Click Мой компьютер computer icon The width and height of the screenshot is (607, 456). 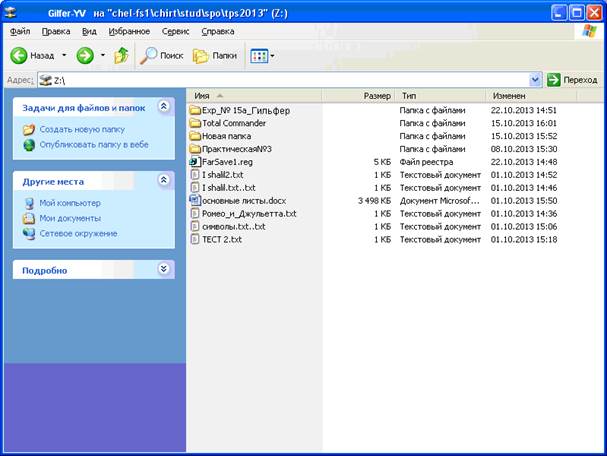pos(29,203)
